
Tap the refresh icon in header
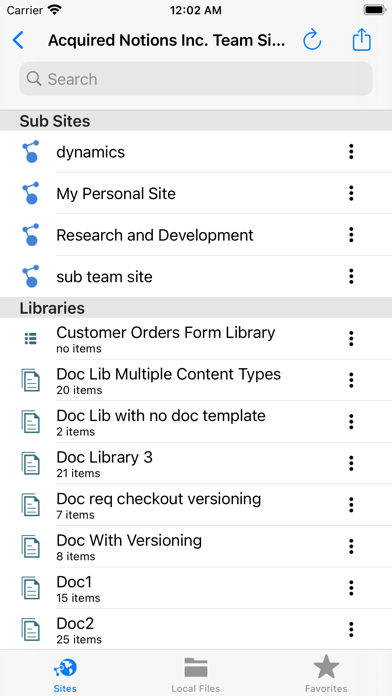(312, 40)
